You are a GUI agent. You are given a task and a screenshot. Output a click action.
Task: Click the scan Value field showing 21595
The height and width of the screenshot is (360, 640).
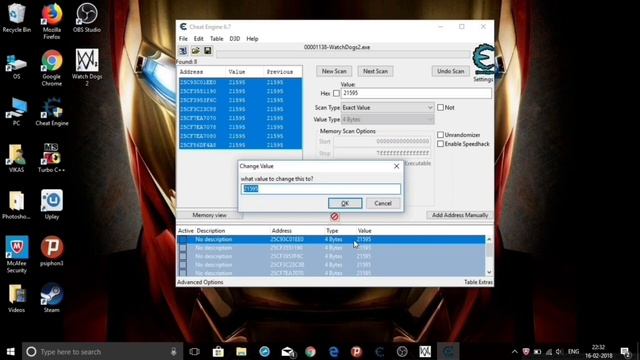point(416,93)
